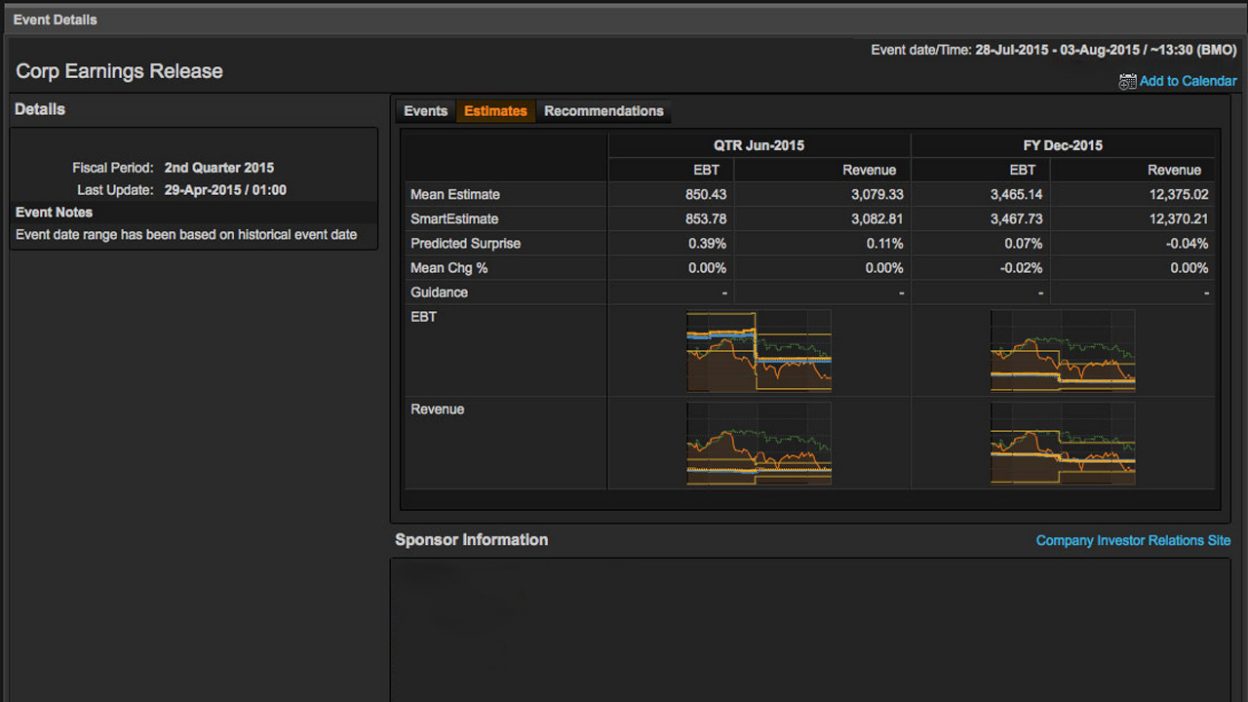1248x702 pixels.
Task: Select the Estimates tab
Action: [x=495, y=111]
